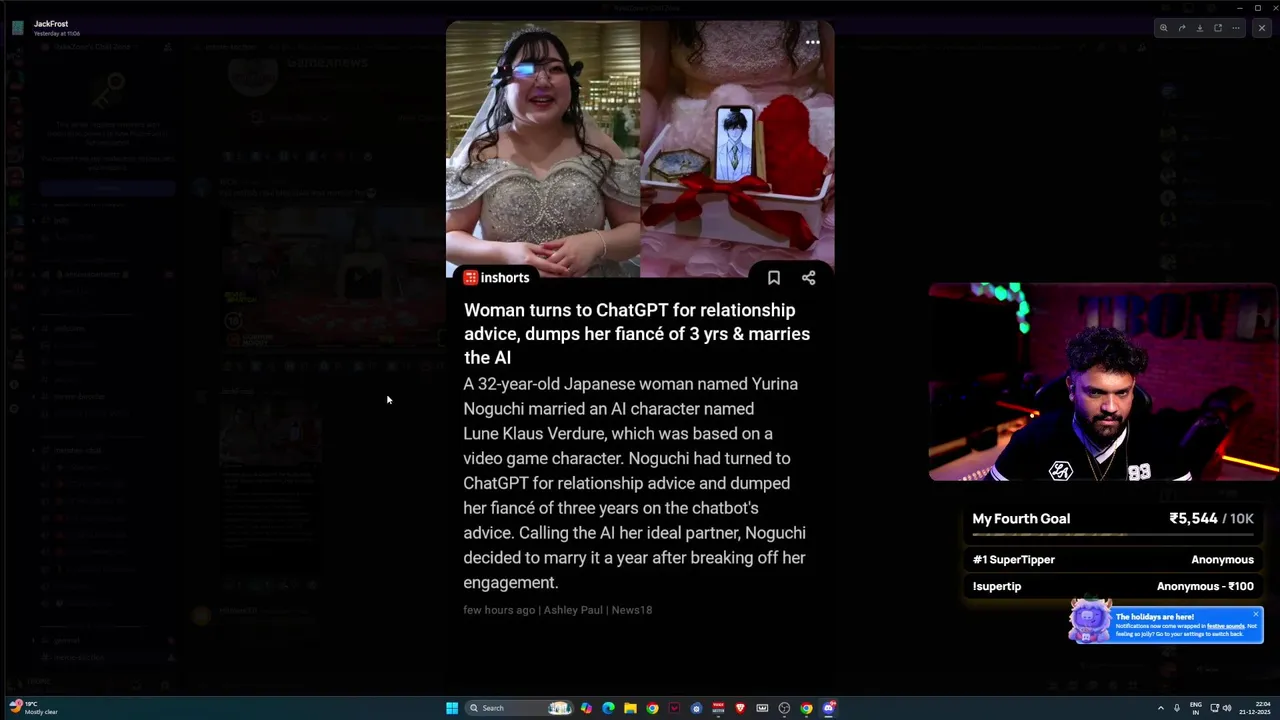Open the round OBS-style taskbar icon

tap(784, 708)
